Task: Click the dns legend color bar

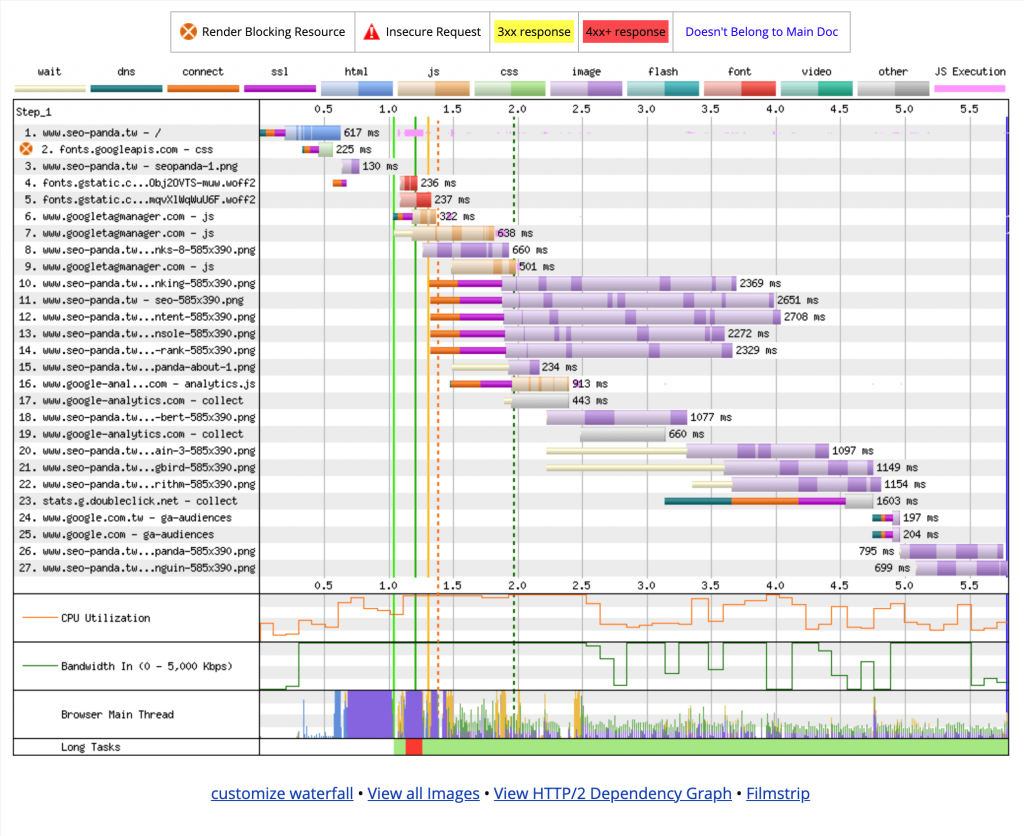Action: pyautogui.click(x=127, y=88)
